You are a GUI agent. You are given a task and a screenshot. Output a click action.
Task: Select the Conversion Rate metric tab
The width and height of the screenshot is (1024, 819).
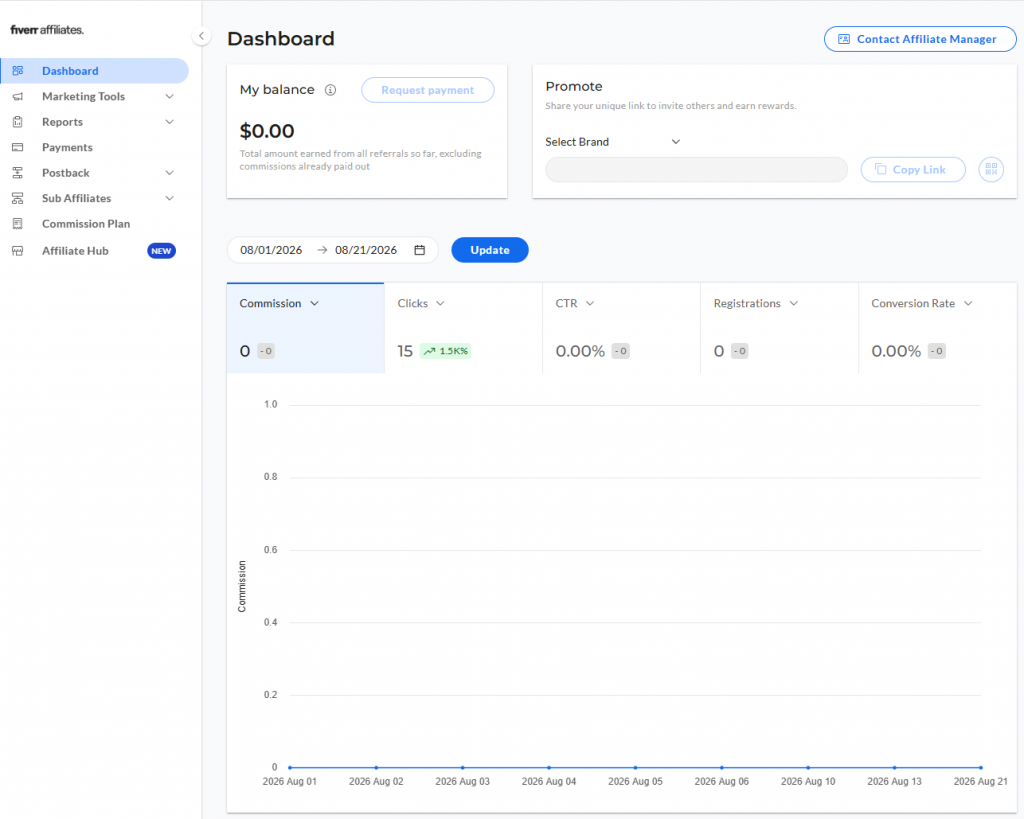[x=938, y=328]
